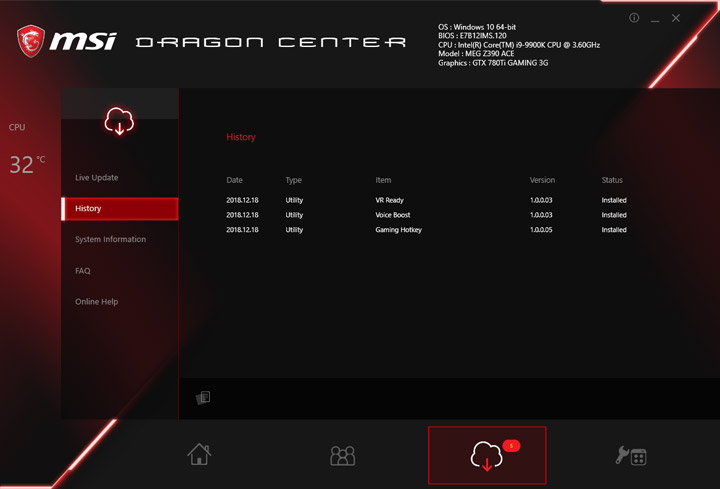Image resolution: width=720 pixels, height=489 pixels.
Task: Click the Installed status of Gaming Hotkey
Action: click(x=614, y=230)
